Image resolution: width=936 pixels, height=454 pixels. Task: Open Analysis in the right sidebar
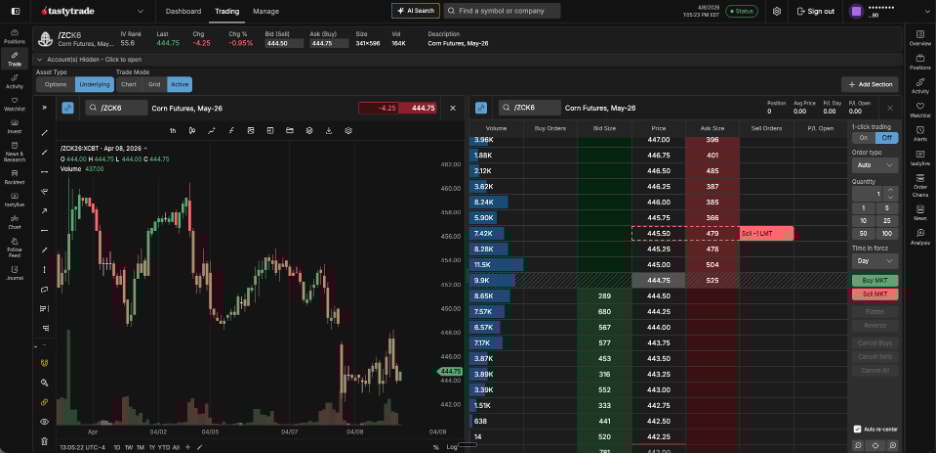(920, 237)
